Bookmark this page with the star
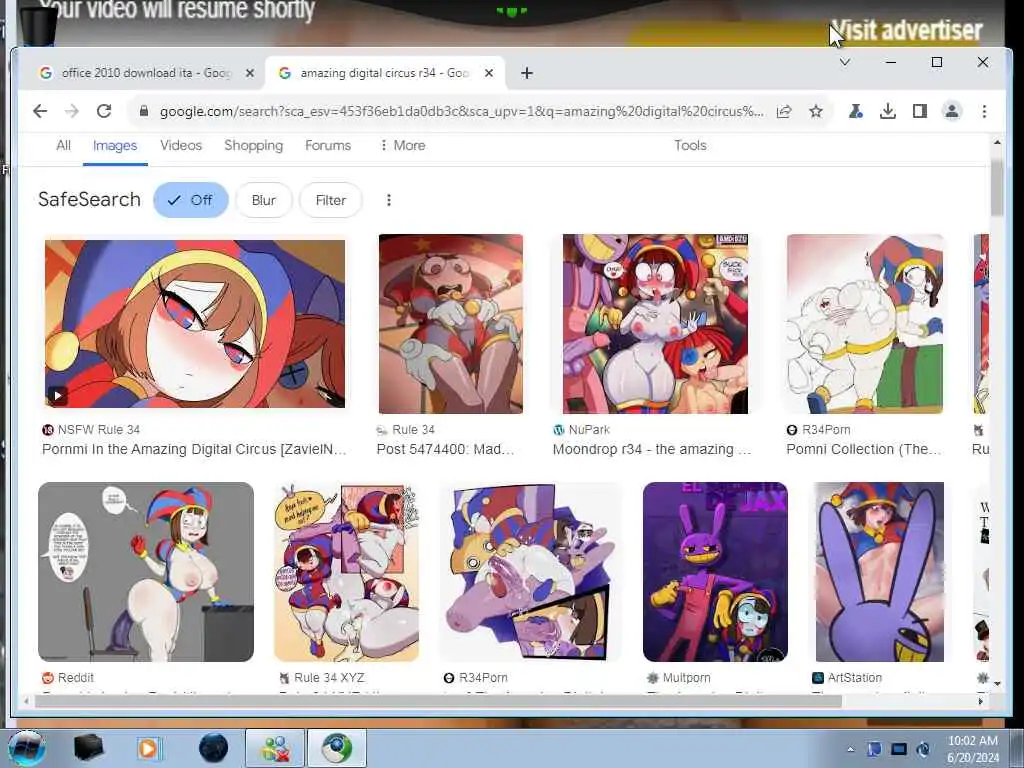Viewport: 1024px width, 768px height. (816, 111)
